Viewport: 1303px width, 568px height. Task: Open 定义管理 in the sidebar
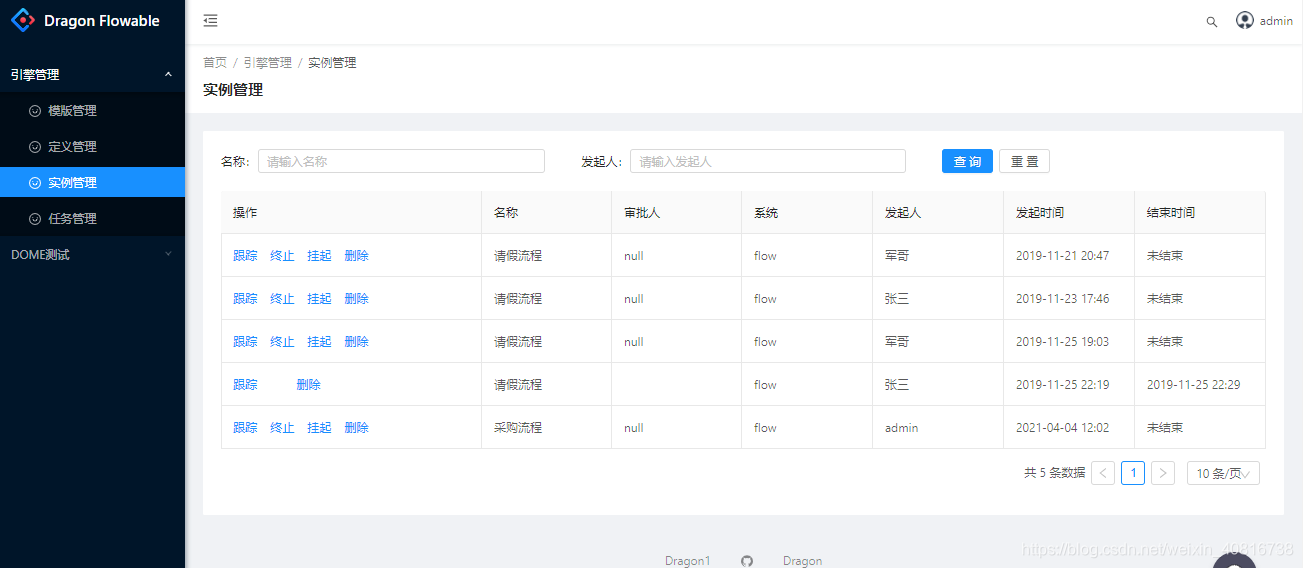tap(92, 147)
